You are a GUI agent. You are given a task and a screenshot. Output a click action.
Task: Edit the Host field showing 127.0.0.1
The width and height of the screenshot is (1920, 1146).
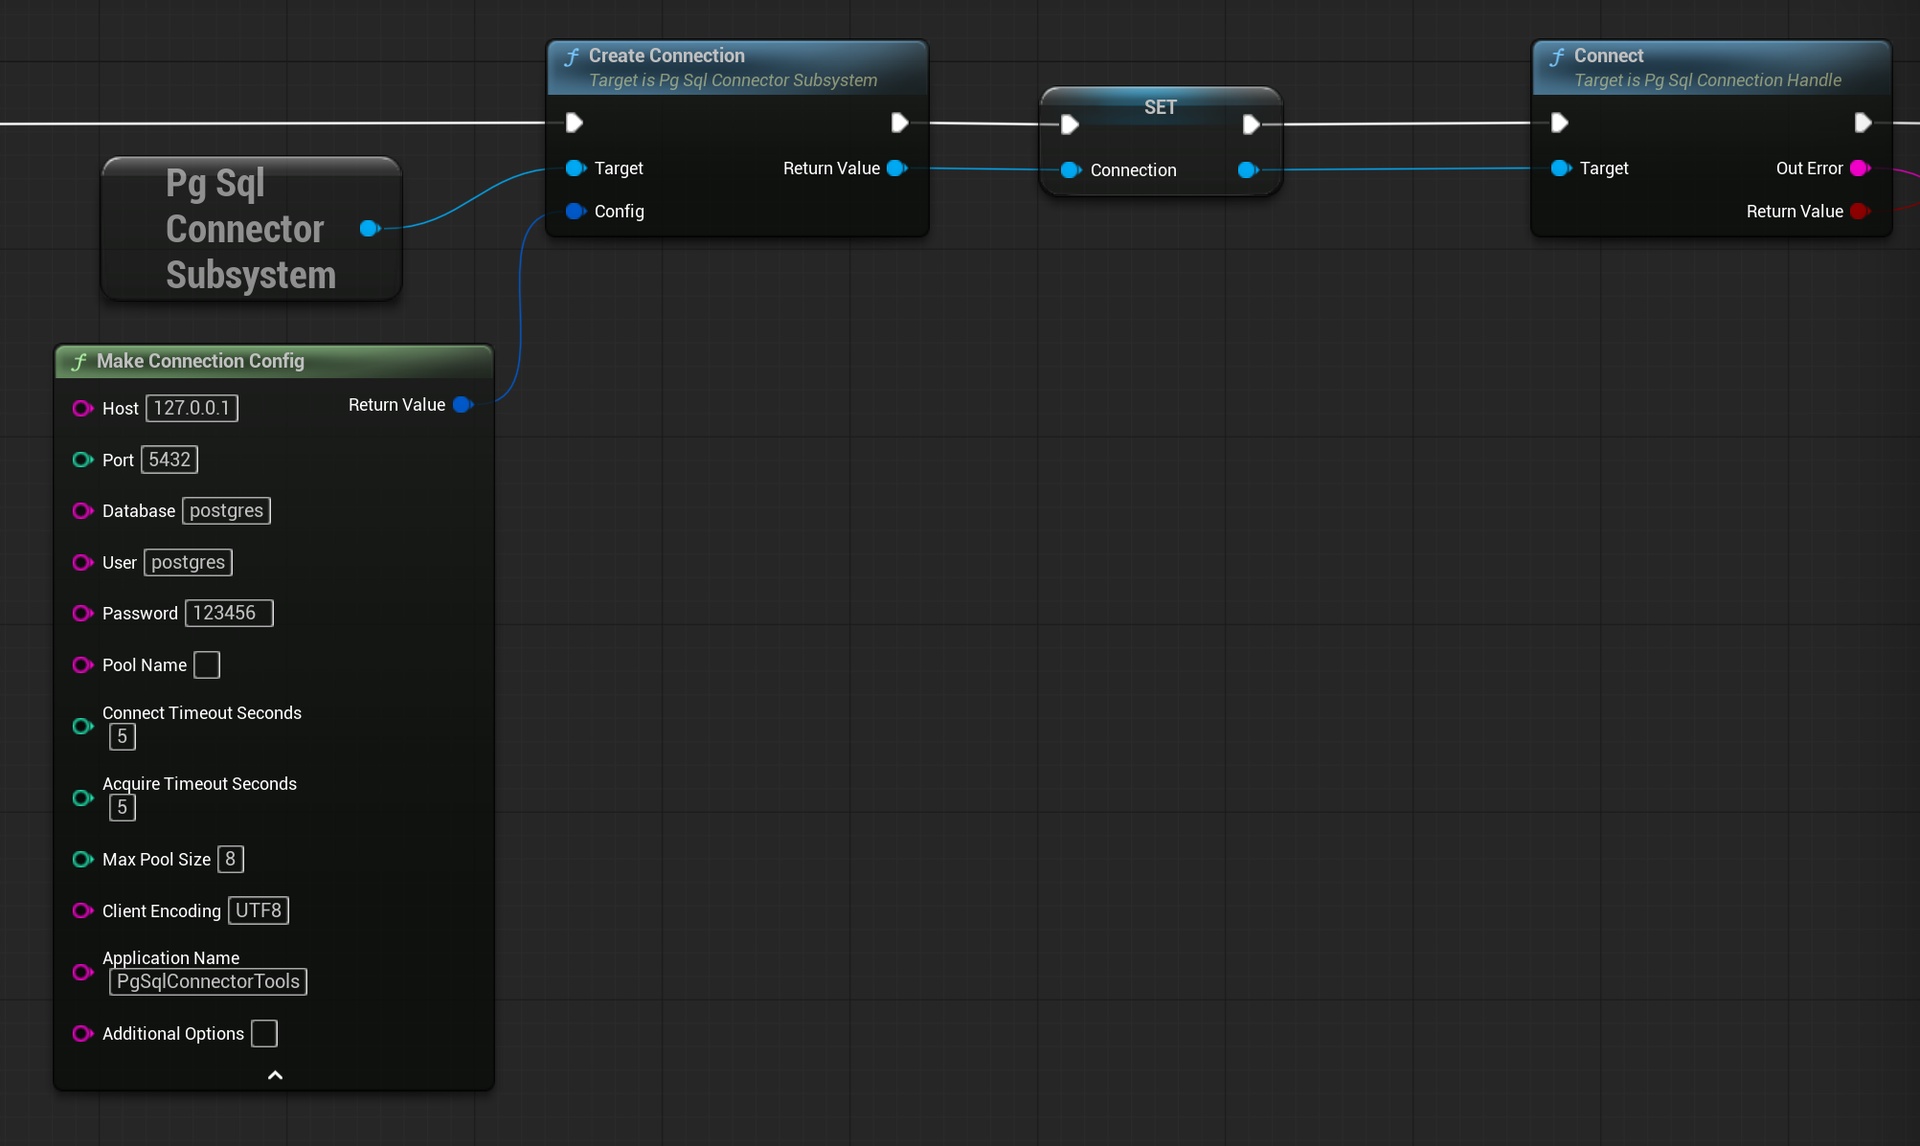192,408
